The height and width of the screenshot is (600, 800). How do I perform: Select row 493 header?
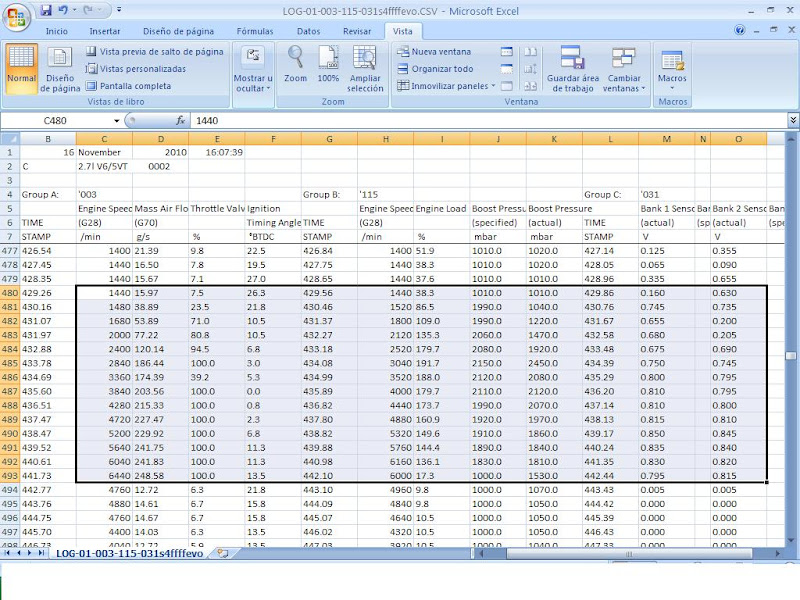[x=10, y=476]
